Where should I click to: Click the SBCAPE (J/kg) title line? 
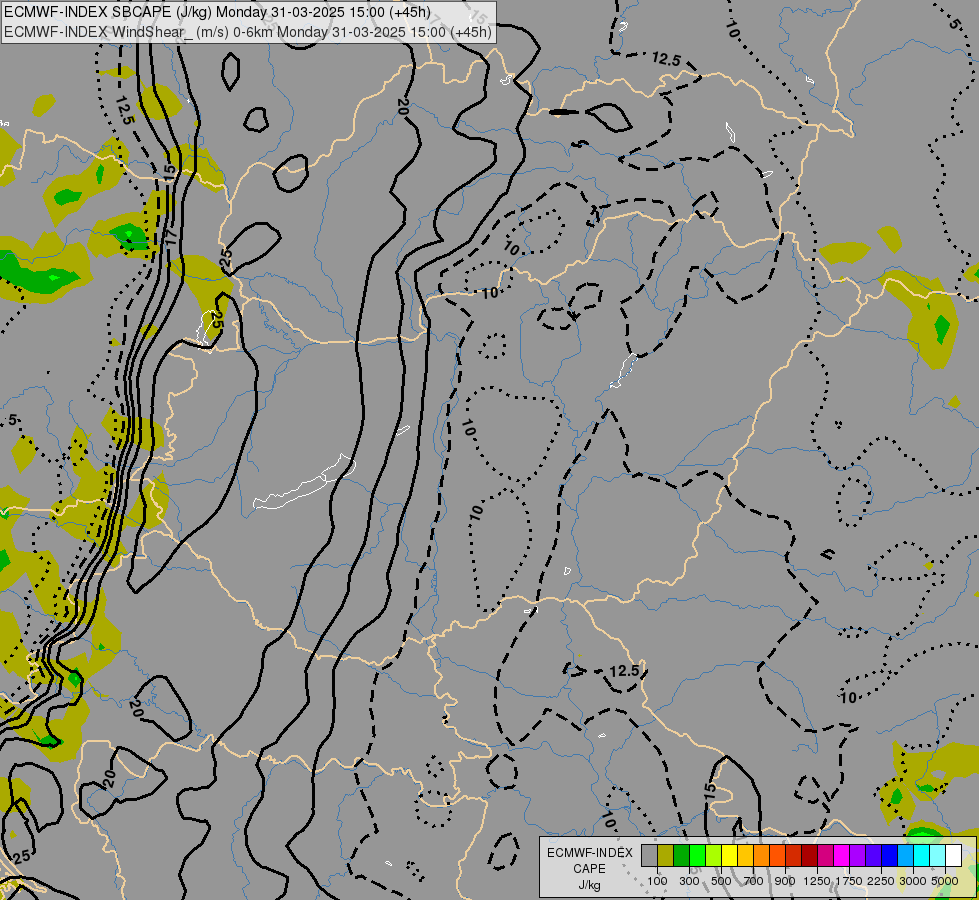217,12
